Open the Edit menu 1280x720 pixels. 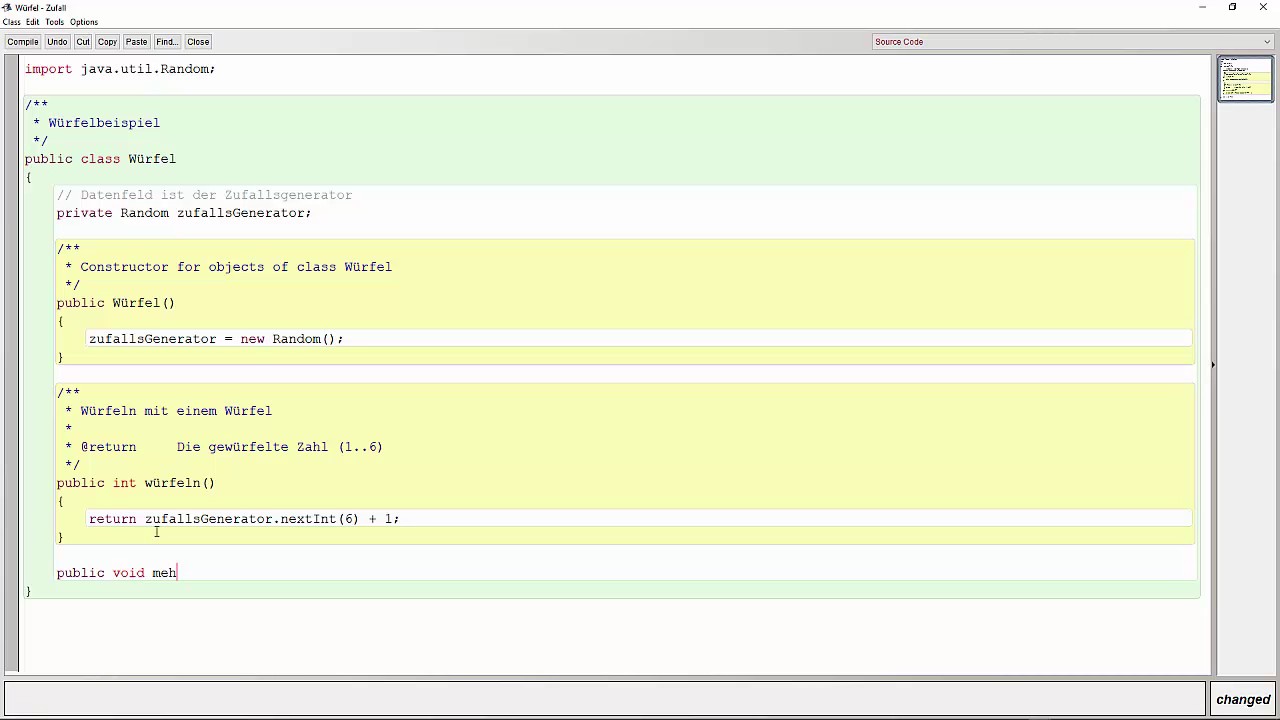click(x=32, y=22)
